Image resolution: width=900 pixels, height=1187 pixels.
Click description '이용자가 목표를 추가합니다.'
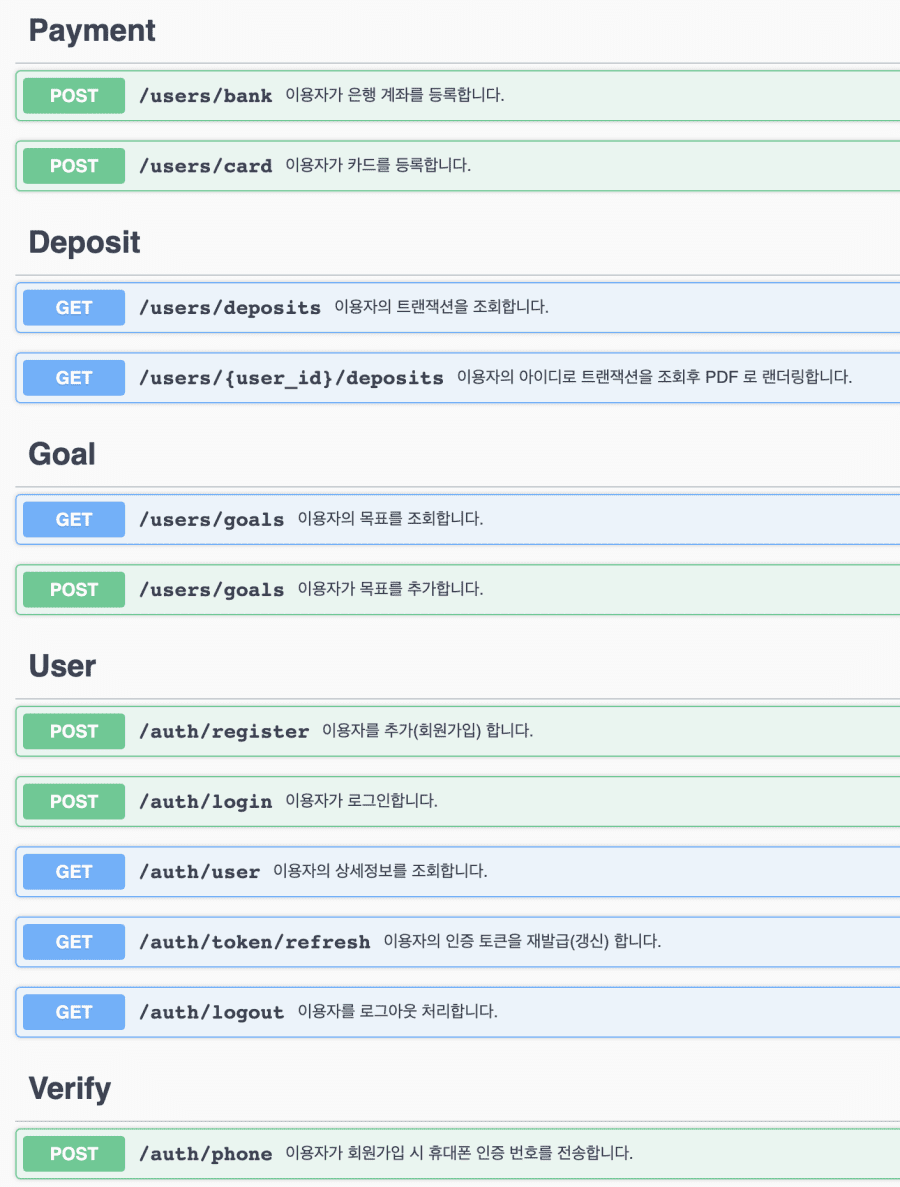pyautogui.click(x=390, y=589)
